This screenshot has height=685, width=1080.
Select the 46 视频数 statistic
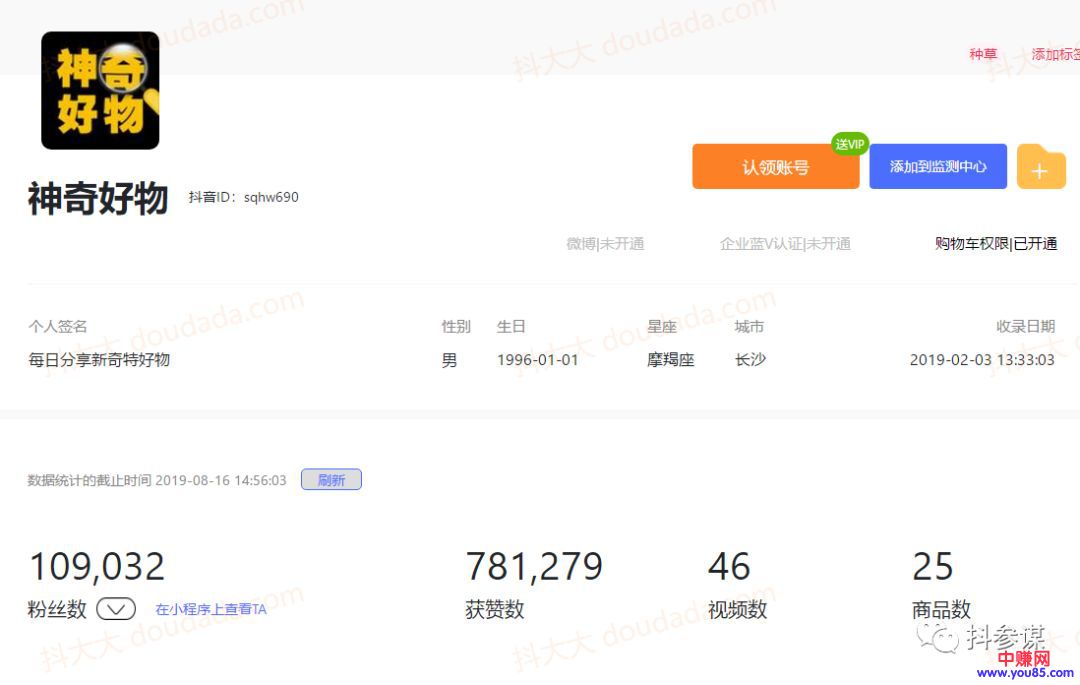pyautogui.click(x=729, y=567)
